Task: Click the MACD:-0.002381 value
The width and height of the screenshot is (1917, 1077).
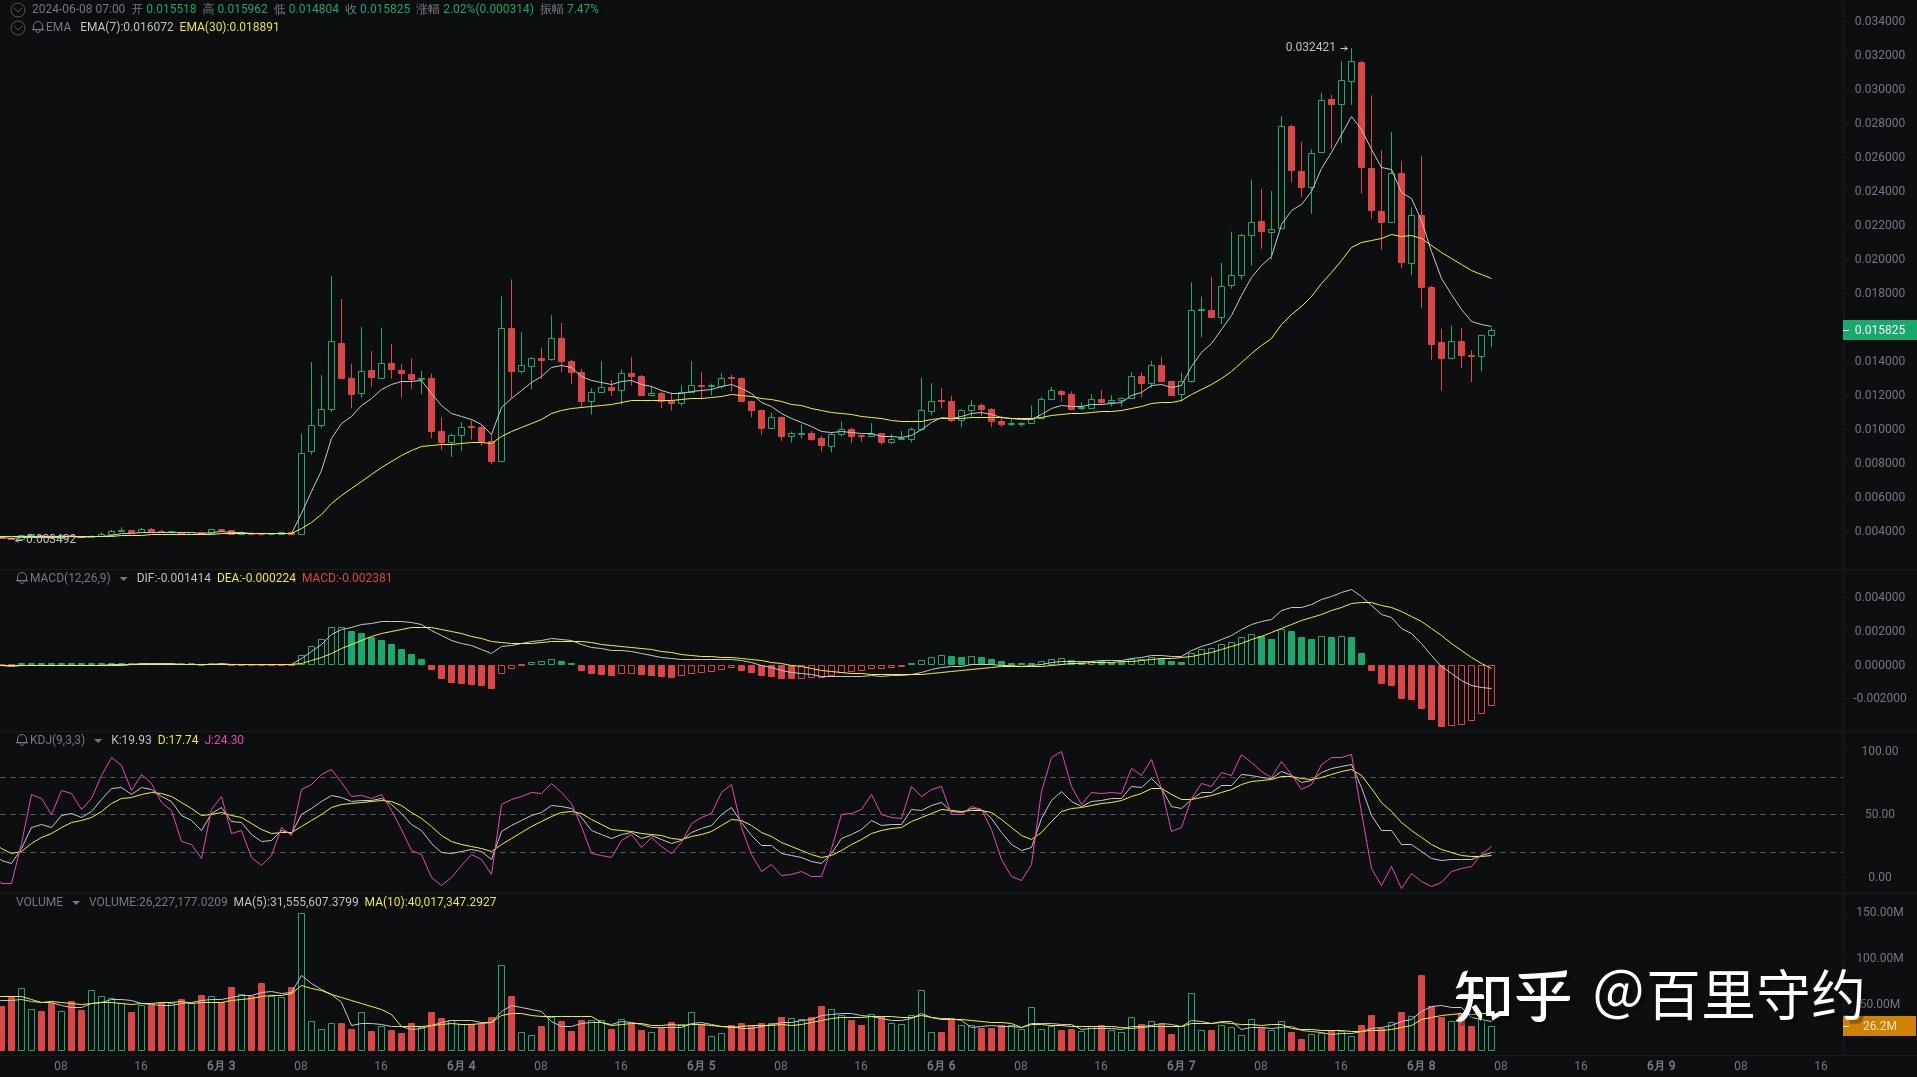Action: tap(346, 578)
